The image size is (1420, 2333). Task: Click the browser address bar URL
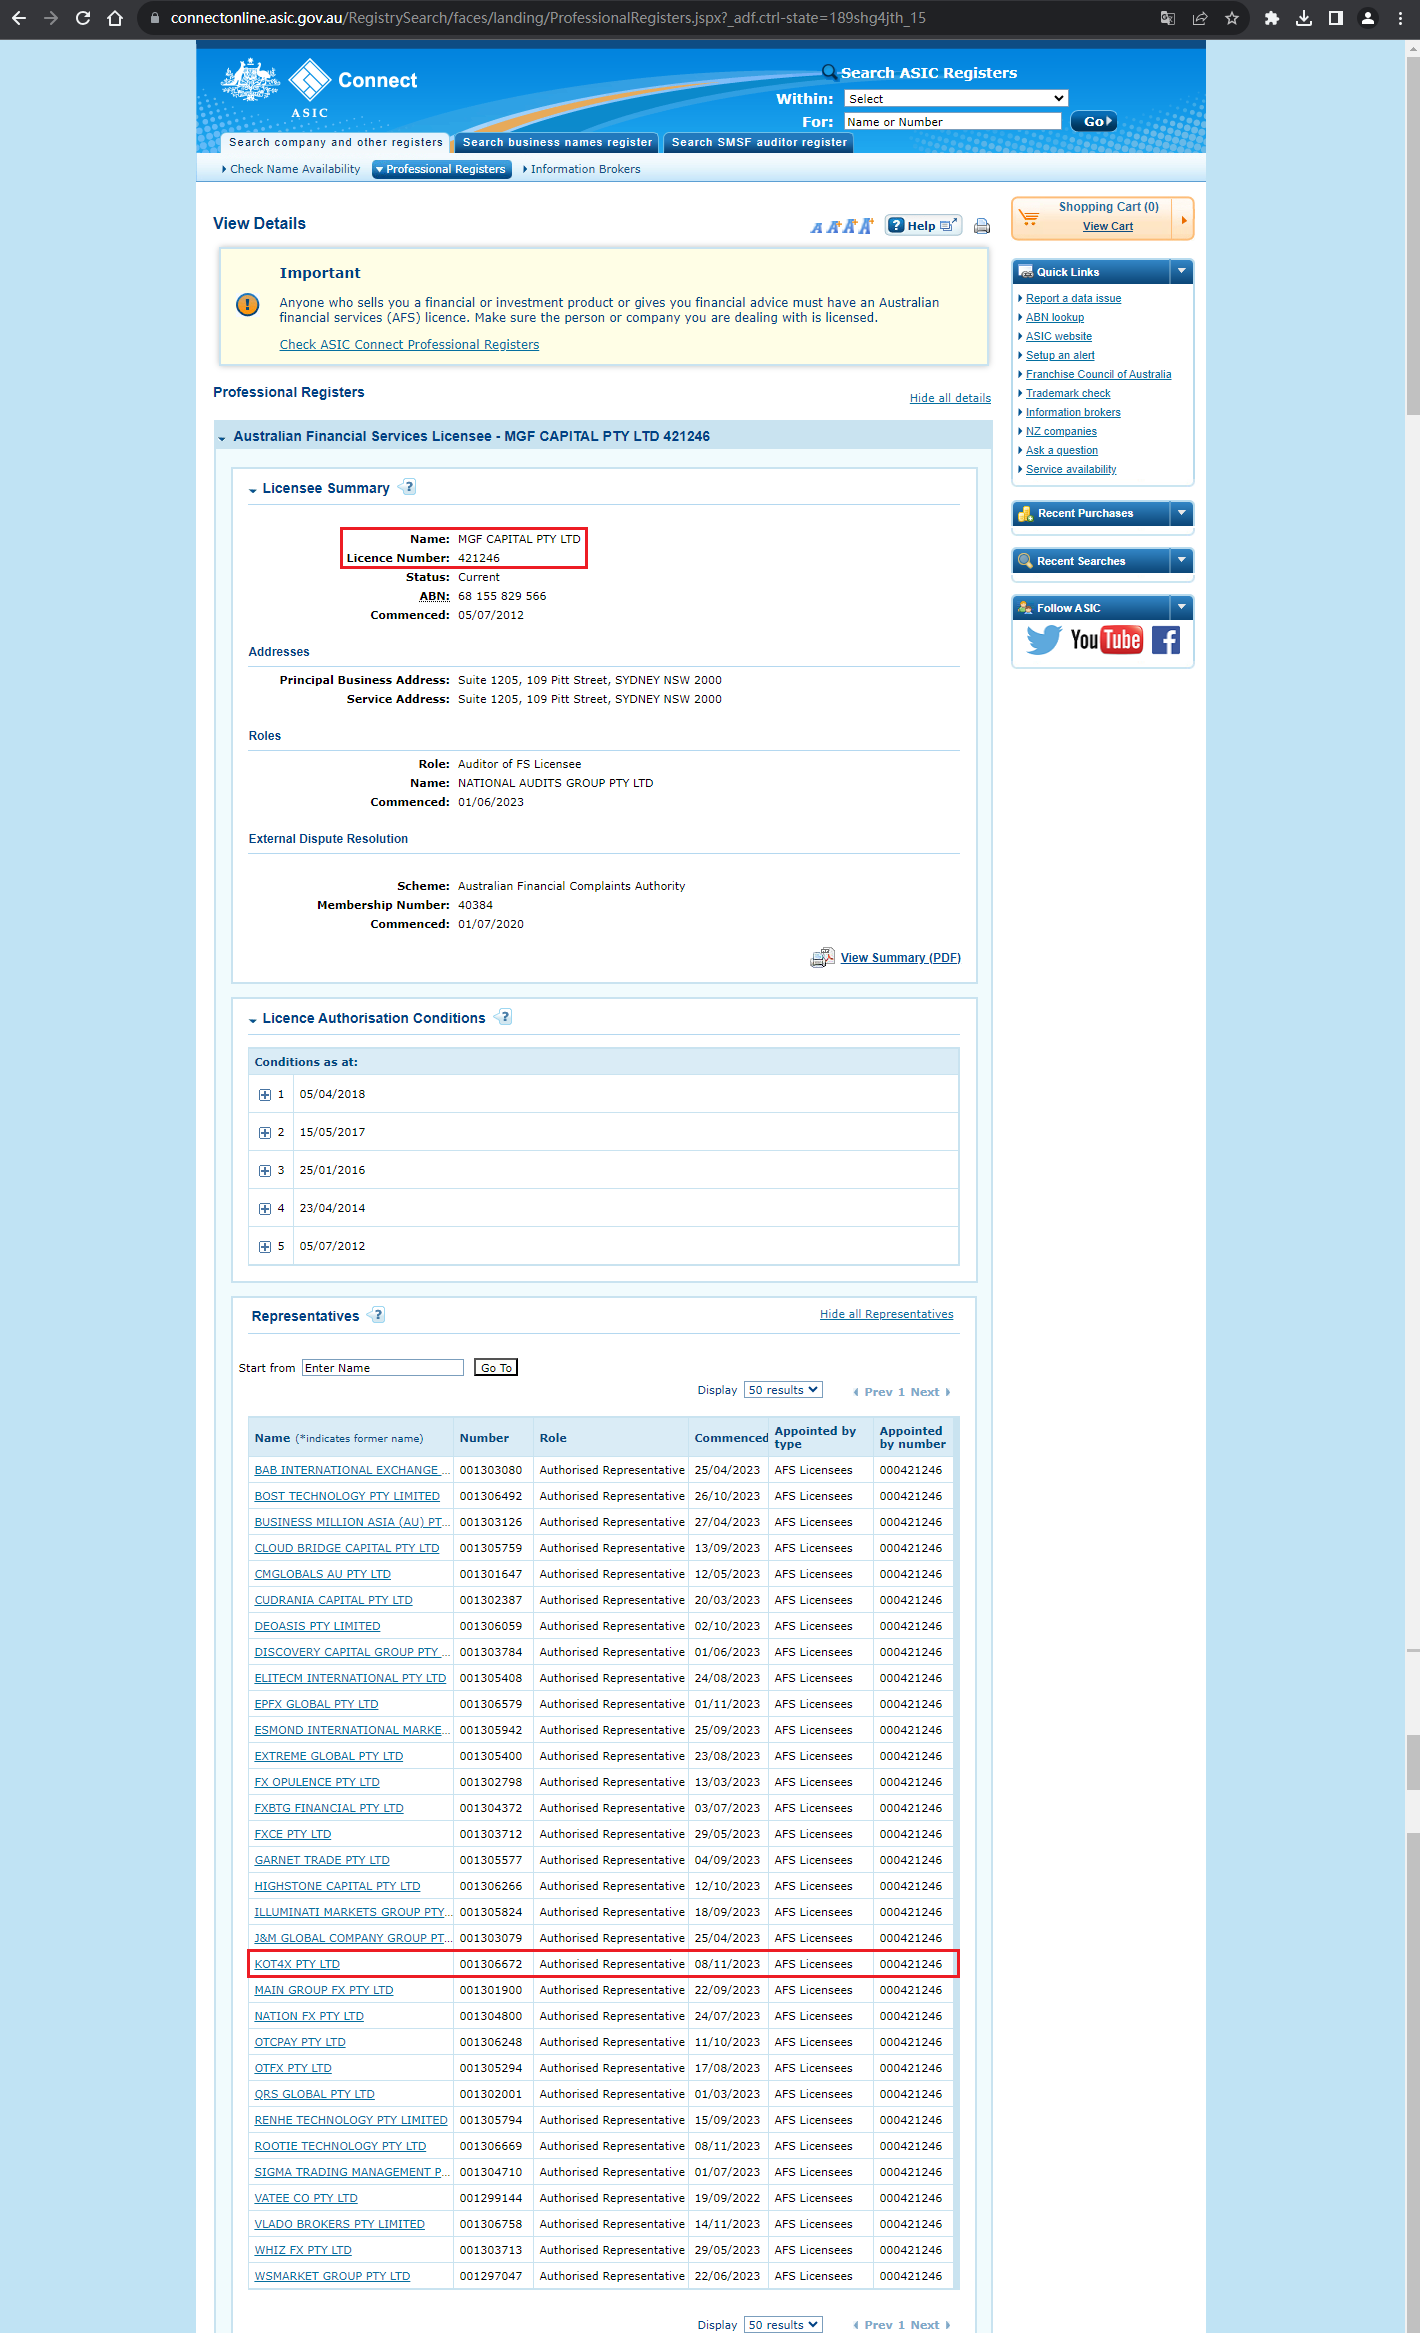[548, 18]
